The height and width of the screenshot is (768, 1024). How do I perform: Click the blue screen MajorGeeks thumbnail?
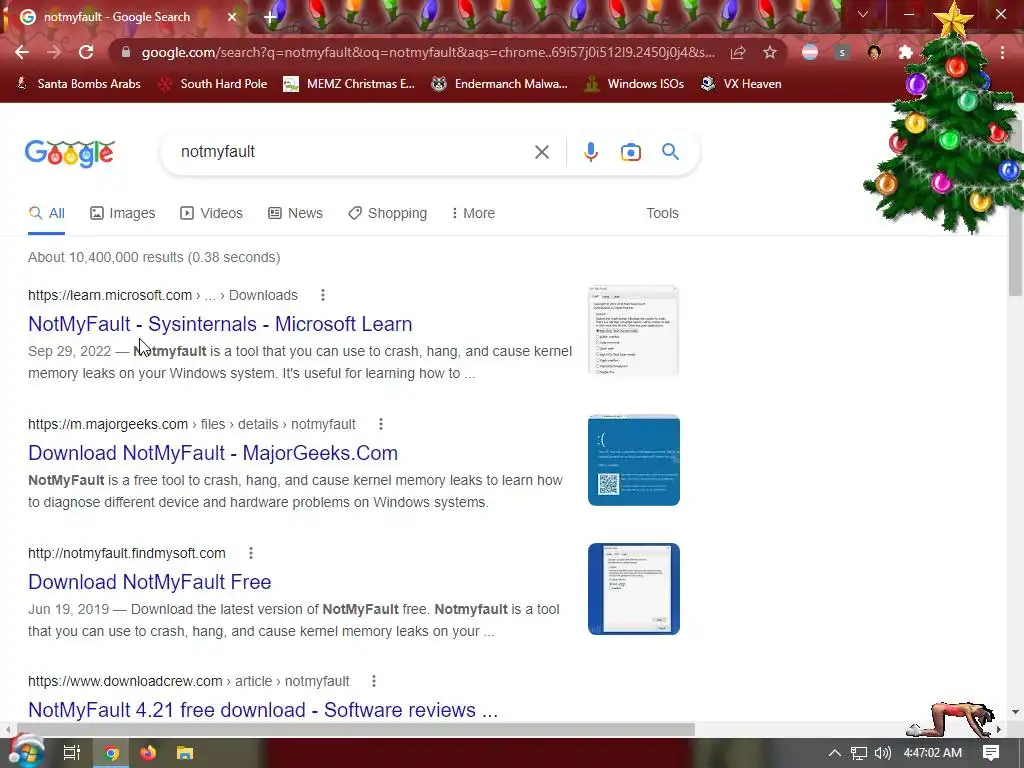pos(633,460)
